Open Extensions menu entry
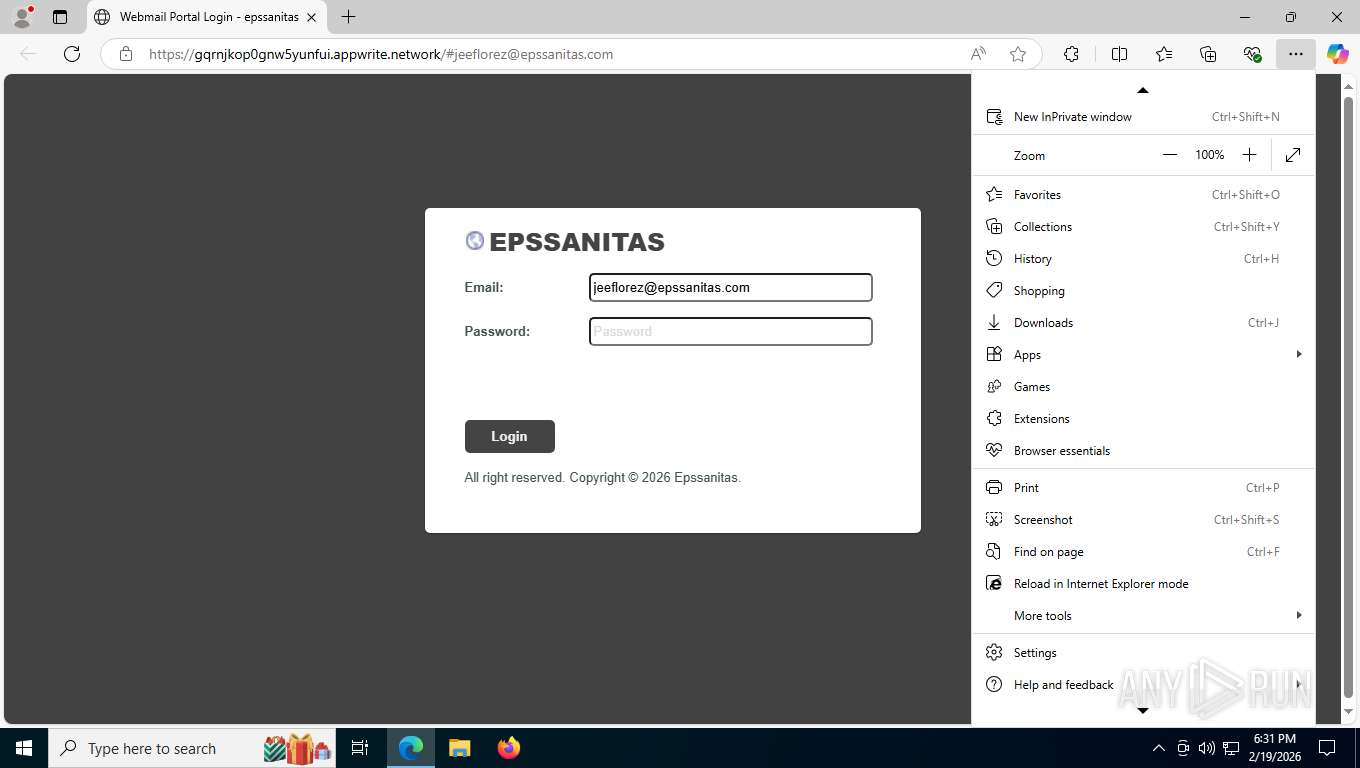The width and height of the screenshot is (1360, 768). 1144,419
